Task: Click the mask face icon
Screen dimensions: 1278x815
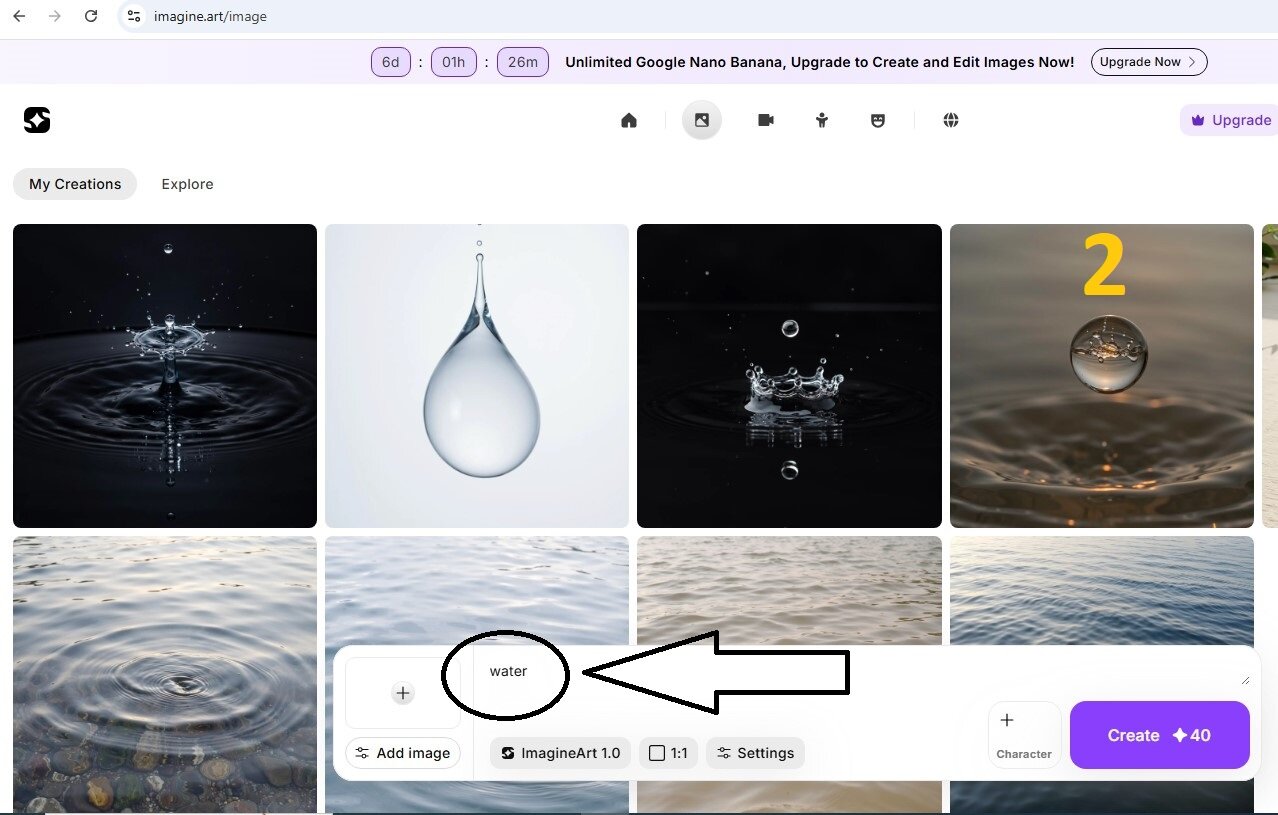Action: [x=878, y=120]
